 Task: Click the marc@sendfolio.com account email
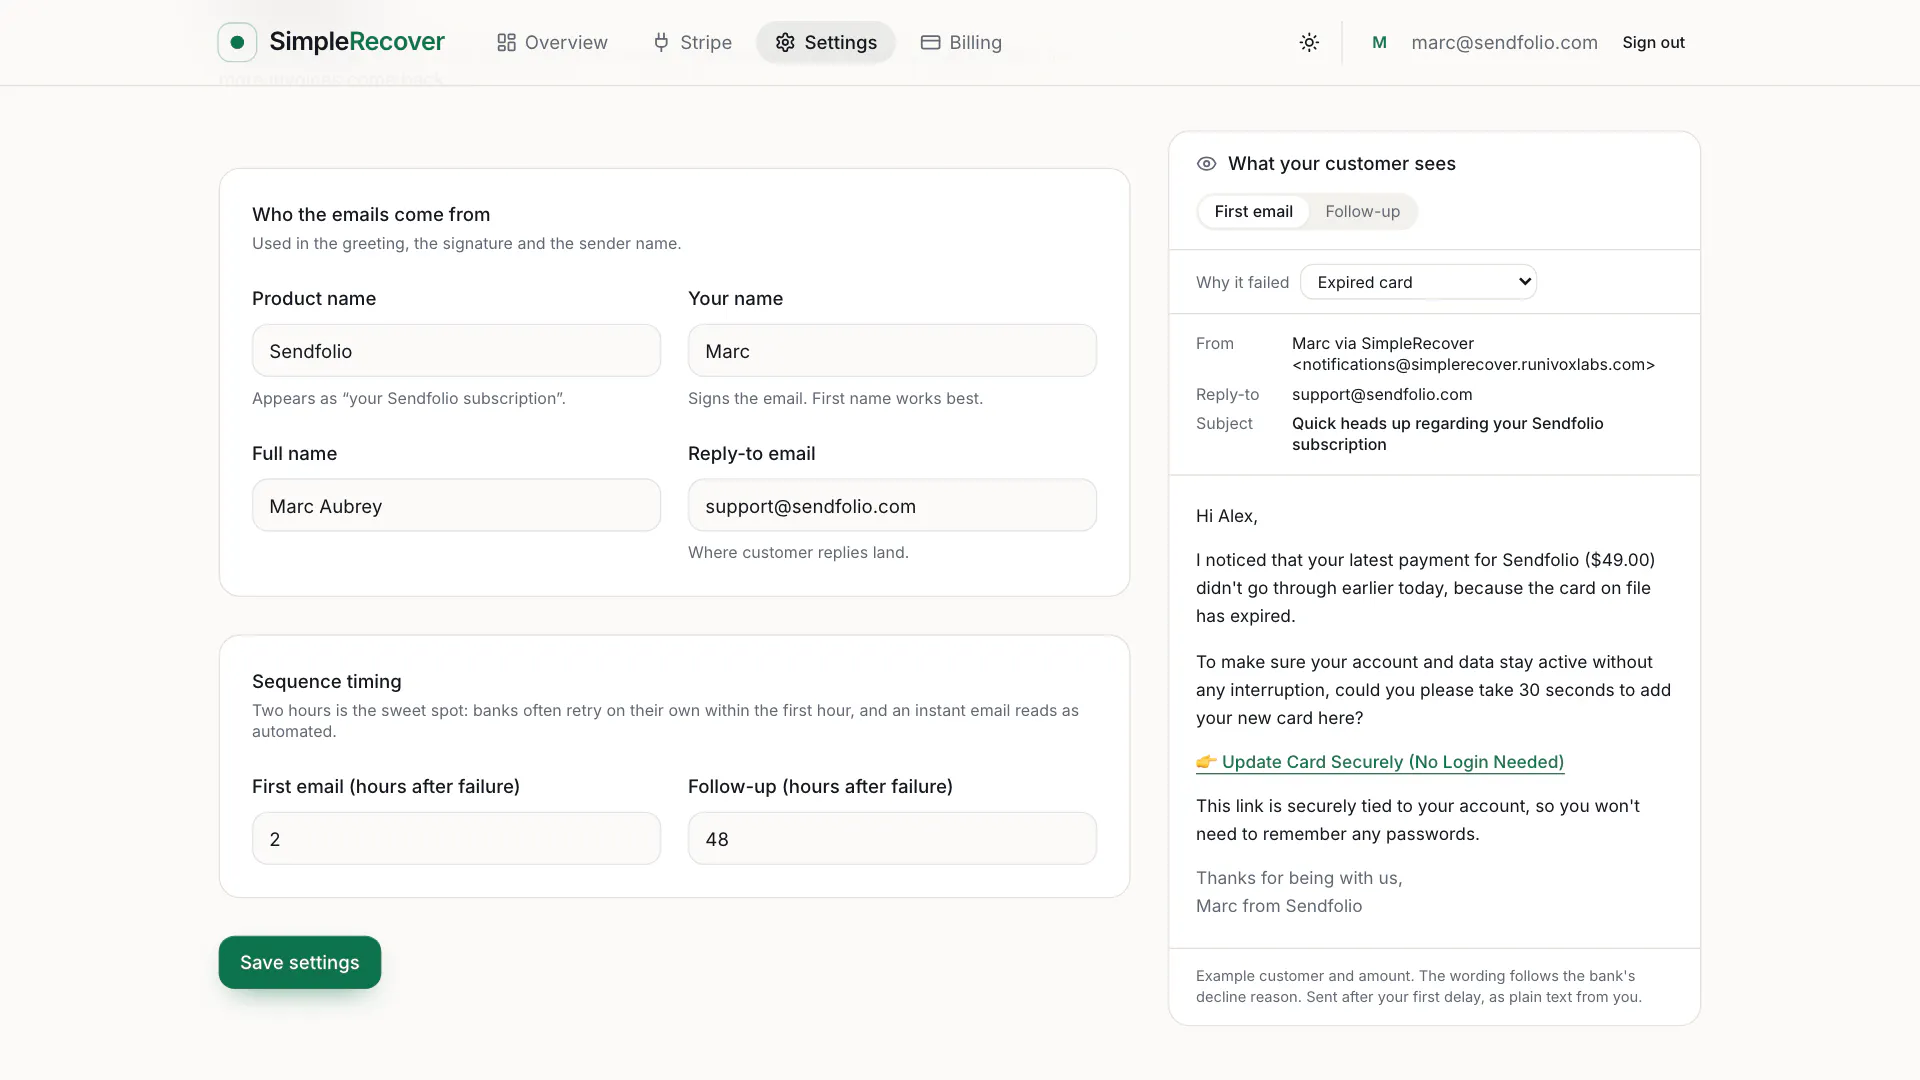1504,42
